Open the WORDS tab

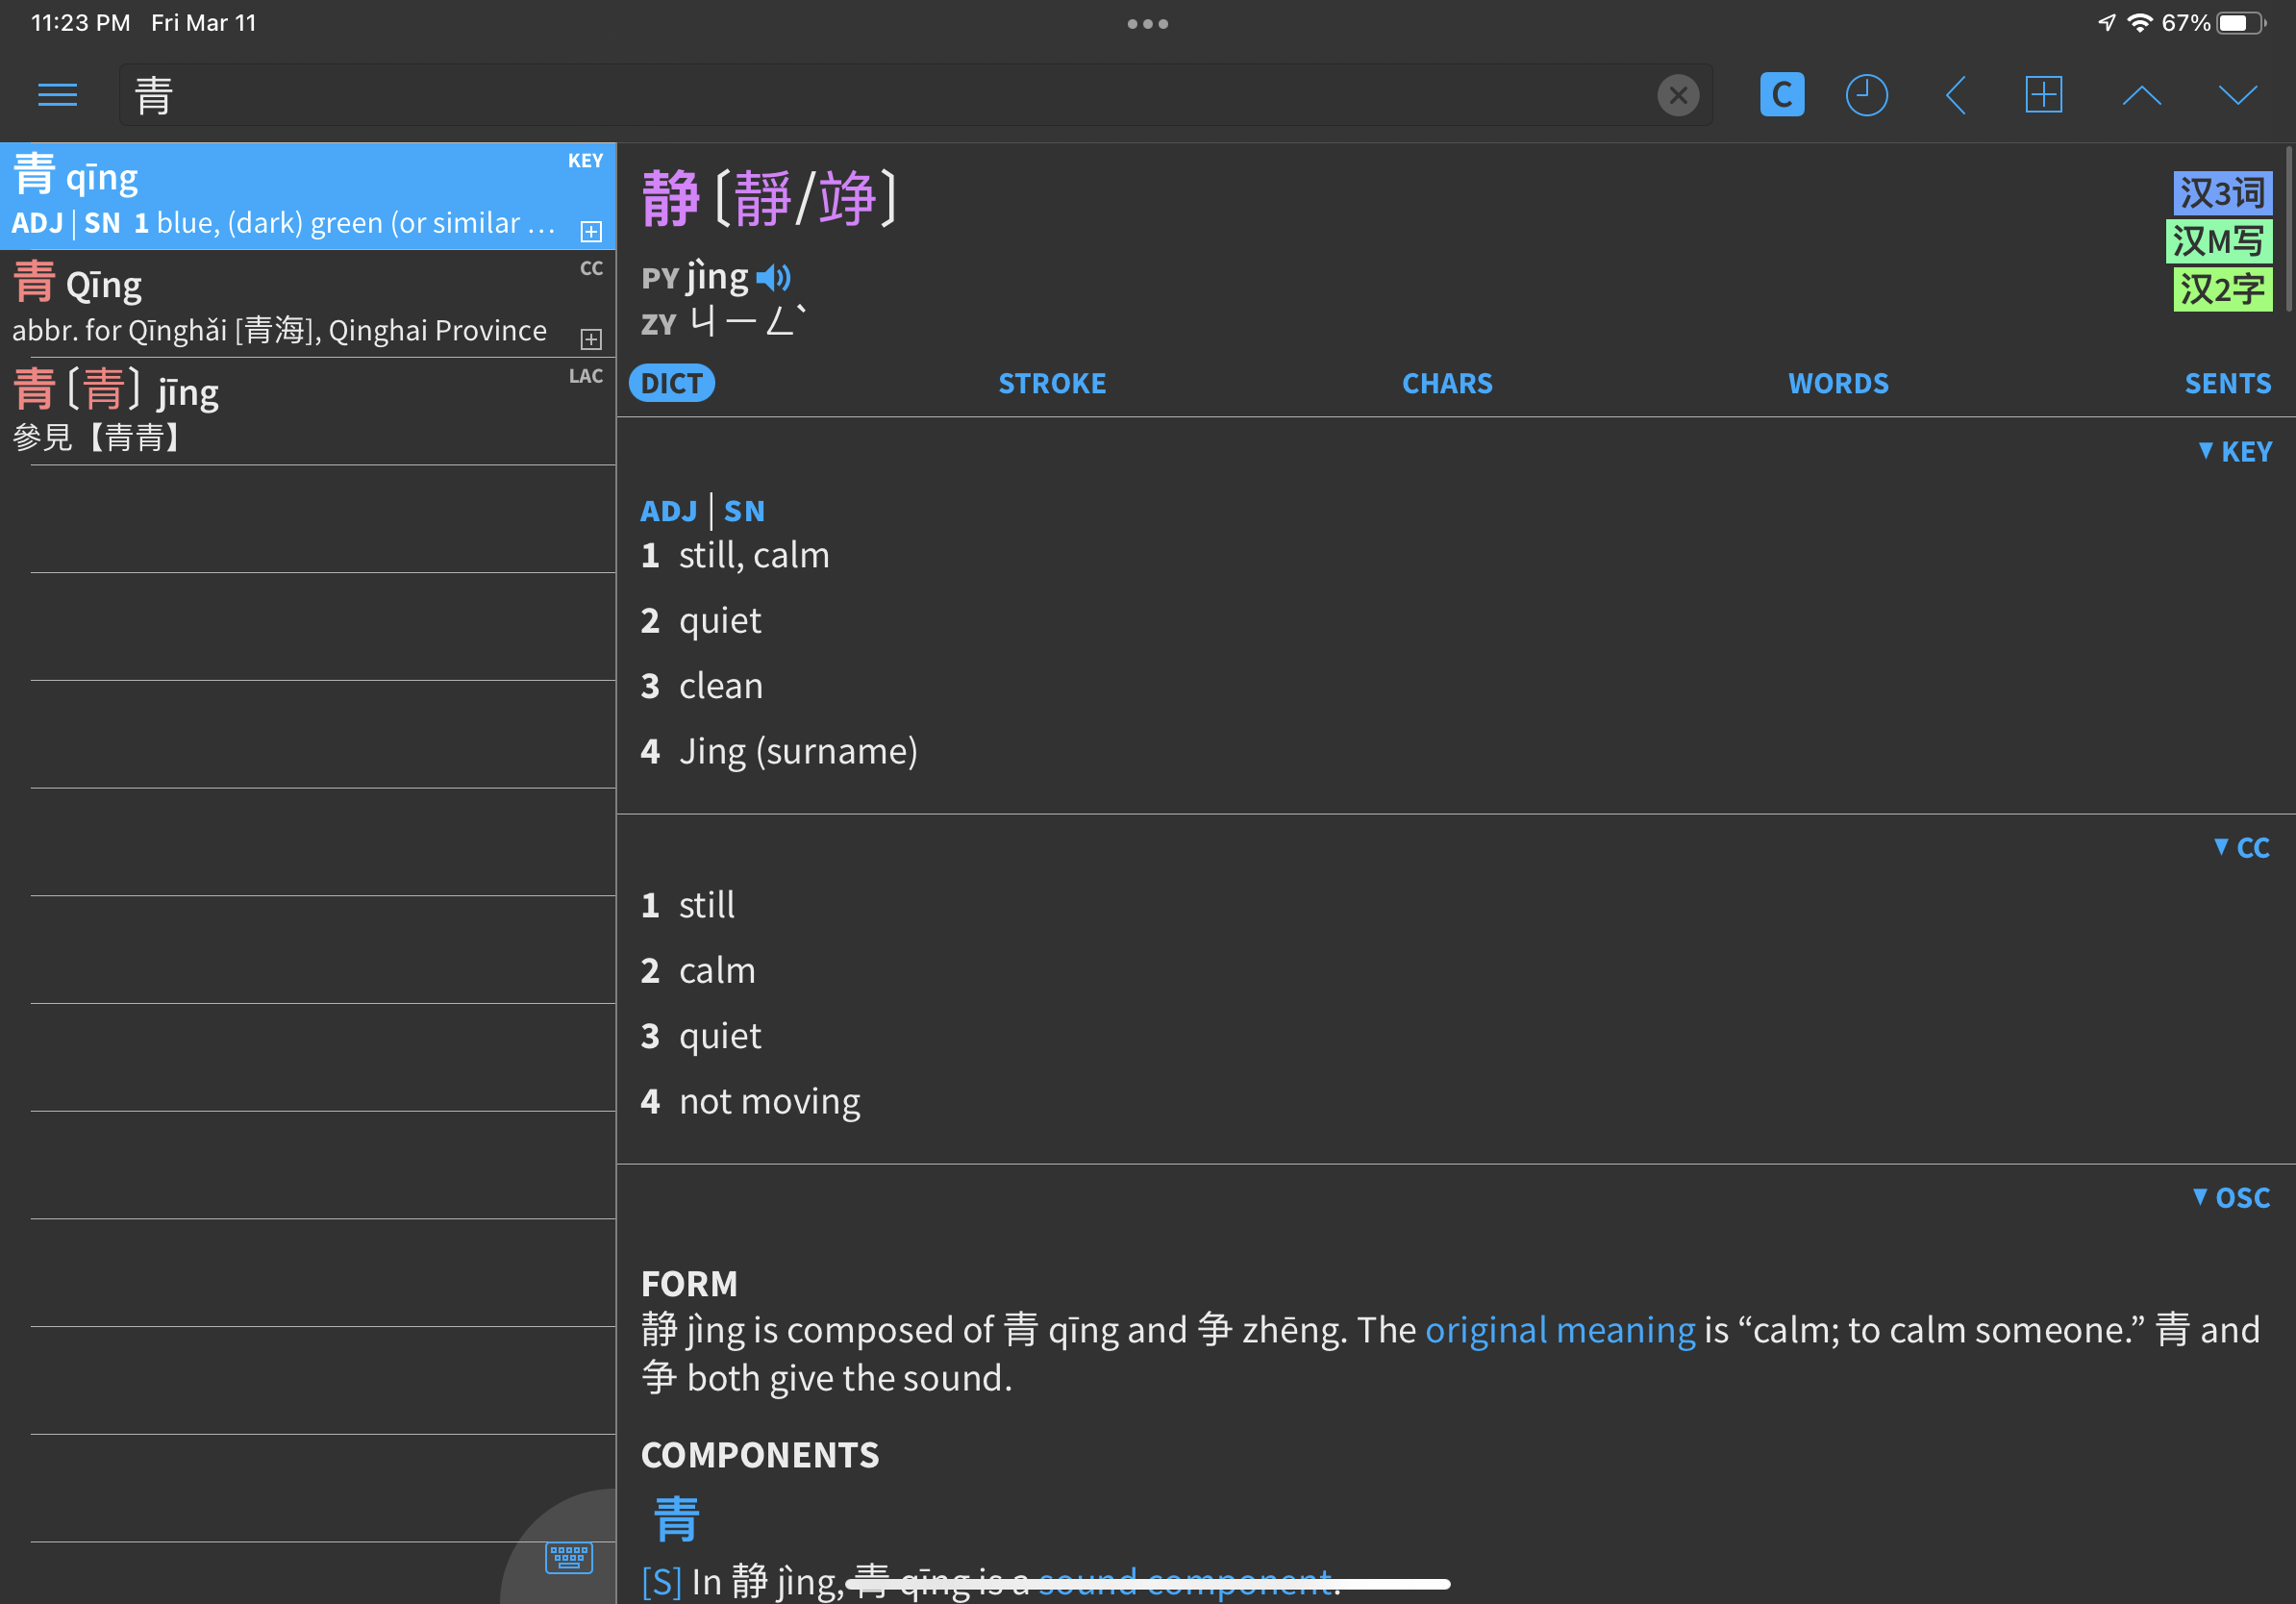pos(1838,383)
